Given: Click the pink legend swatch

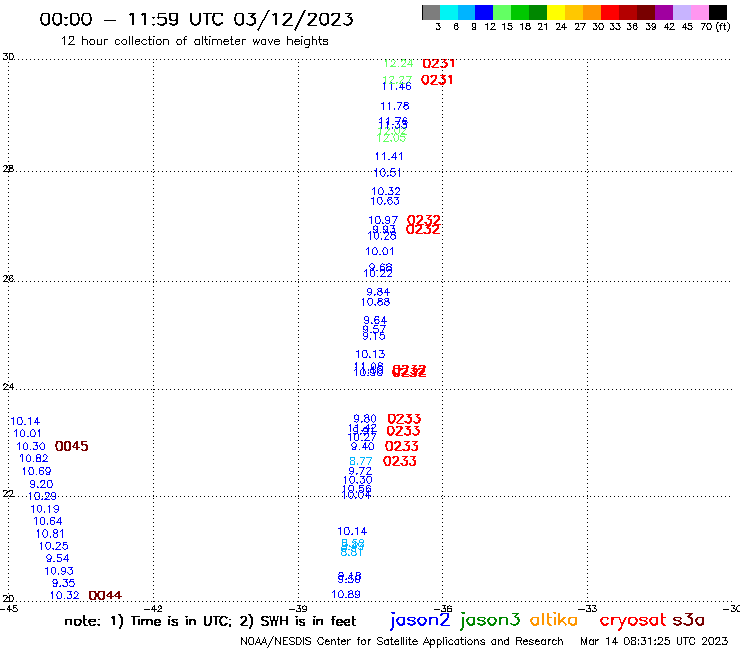Looking at the screenshot, I should (x=699, y=12).
